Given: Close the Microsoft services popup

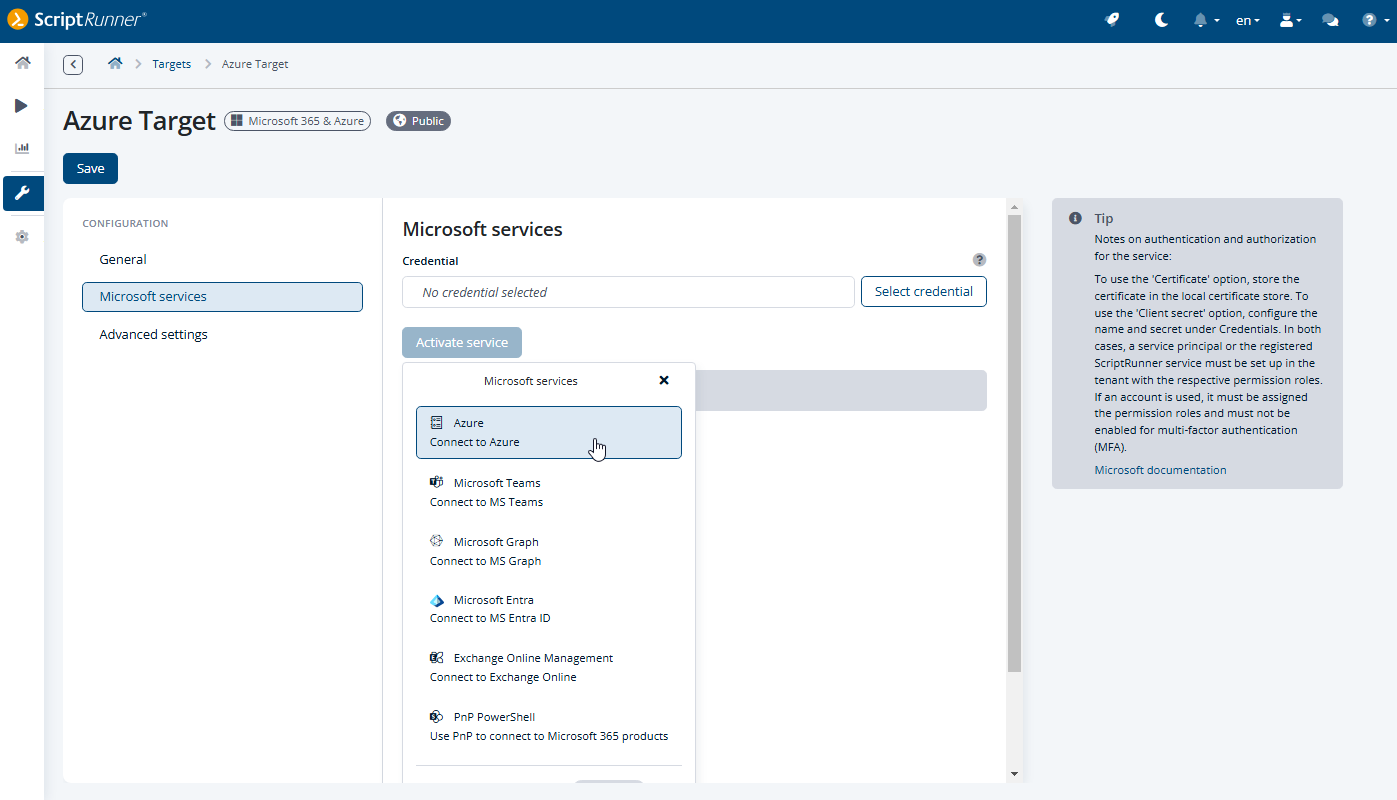Looking at the screenshot, I should click(x=664, y=380).
